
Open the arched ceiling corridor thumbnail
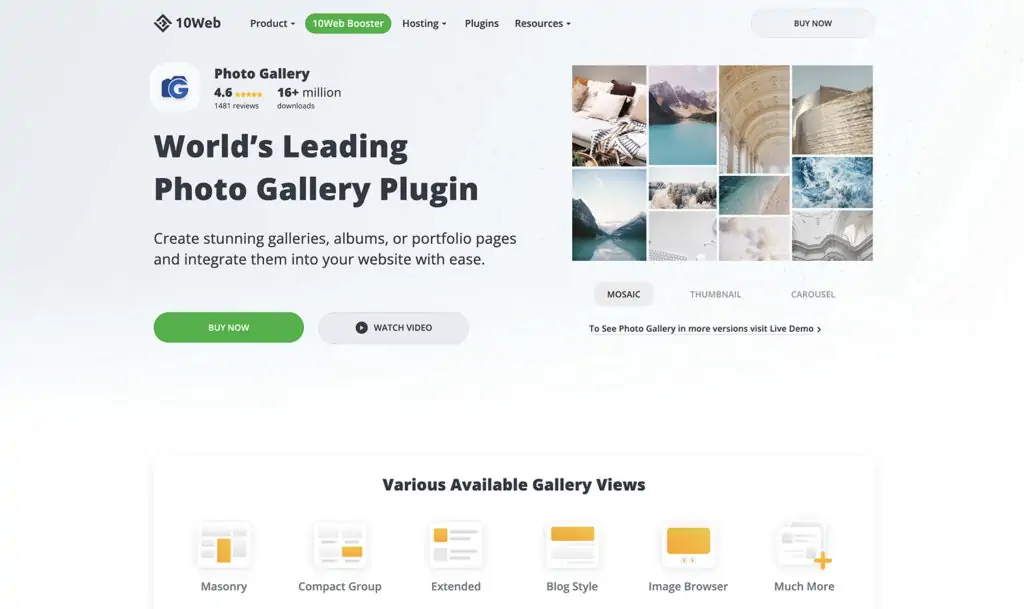pos(754,119)
